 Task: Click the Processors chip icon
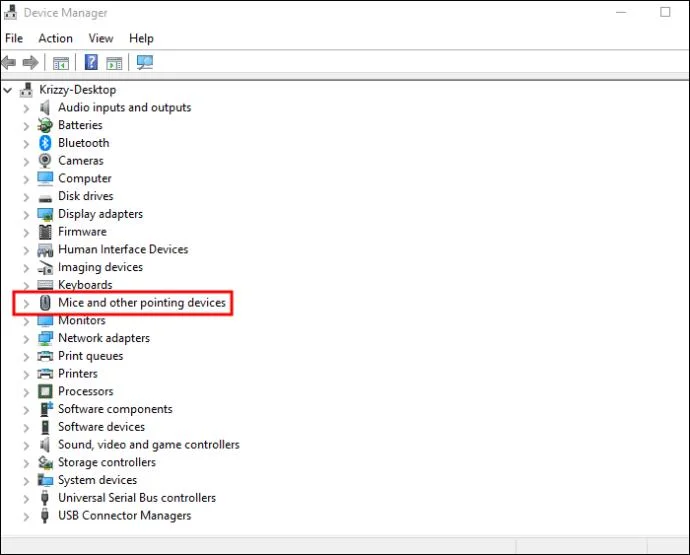tap(45, 391)
